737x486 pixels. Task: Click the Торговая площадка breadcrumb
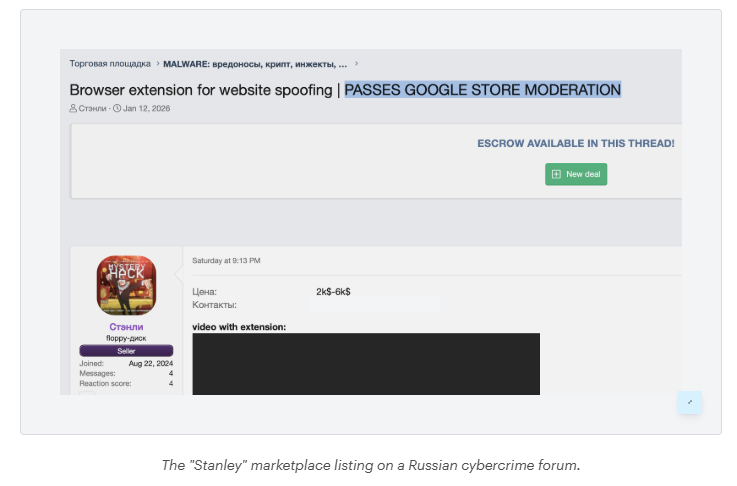click(x=110, y=63)
